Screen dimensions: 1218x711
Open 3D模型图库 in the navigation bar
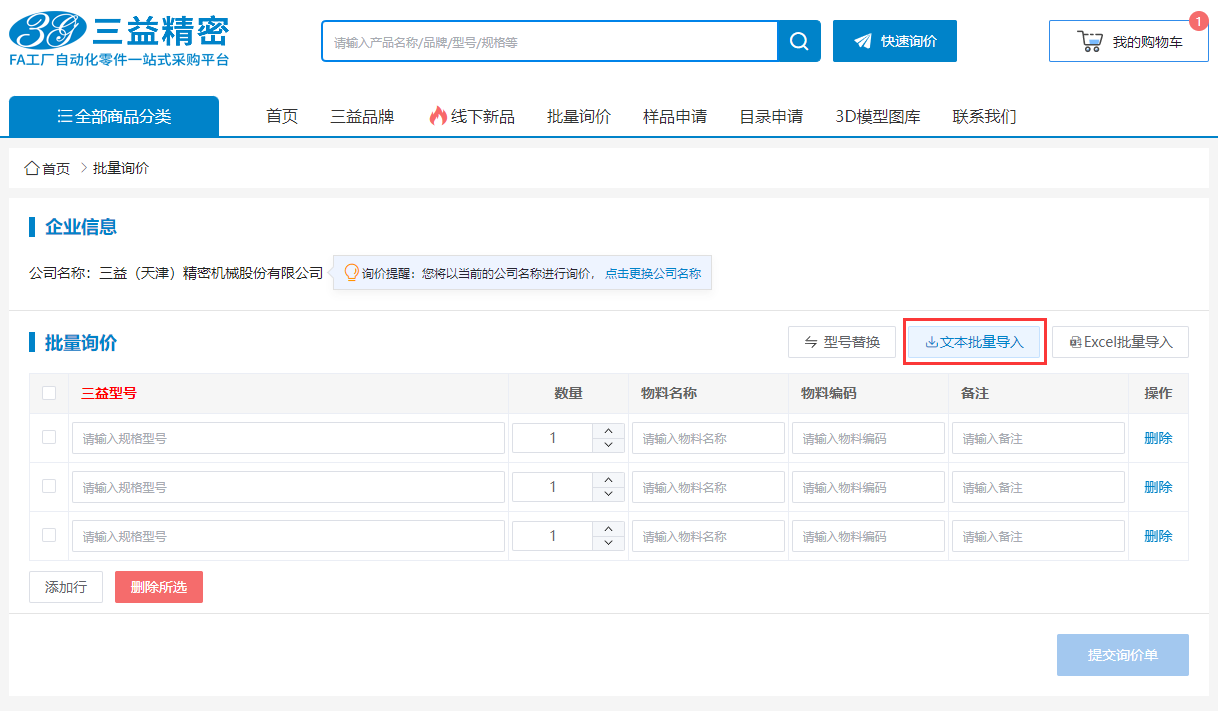click(x=878, y=117)
